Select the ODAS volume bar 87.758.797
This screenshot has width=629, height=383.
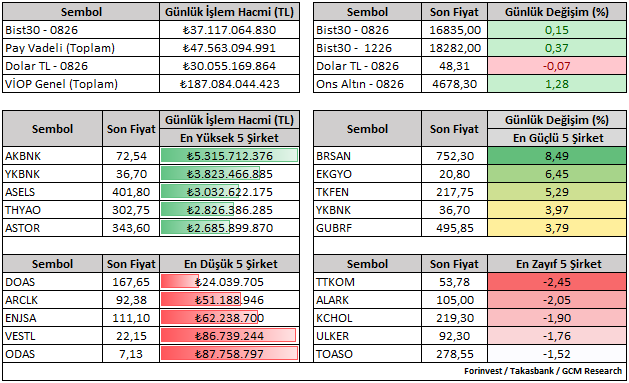(x=229, y=354)
